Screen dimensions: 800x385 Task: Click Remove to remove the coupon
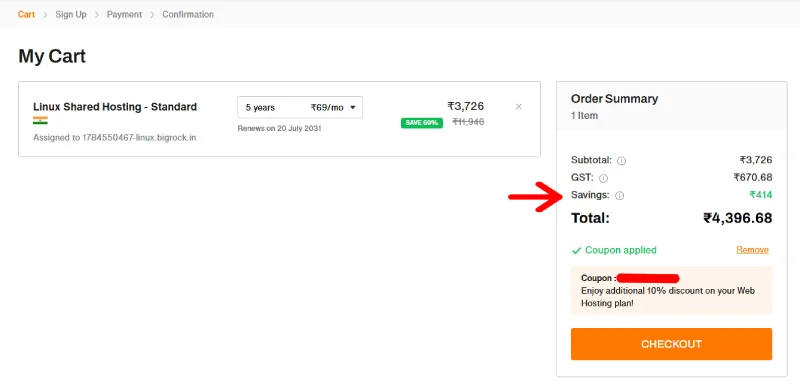[x=752, y=250]
